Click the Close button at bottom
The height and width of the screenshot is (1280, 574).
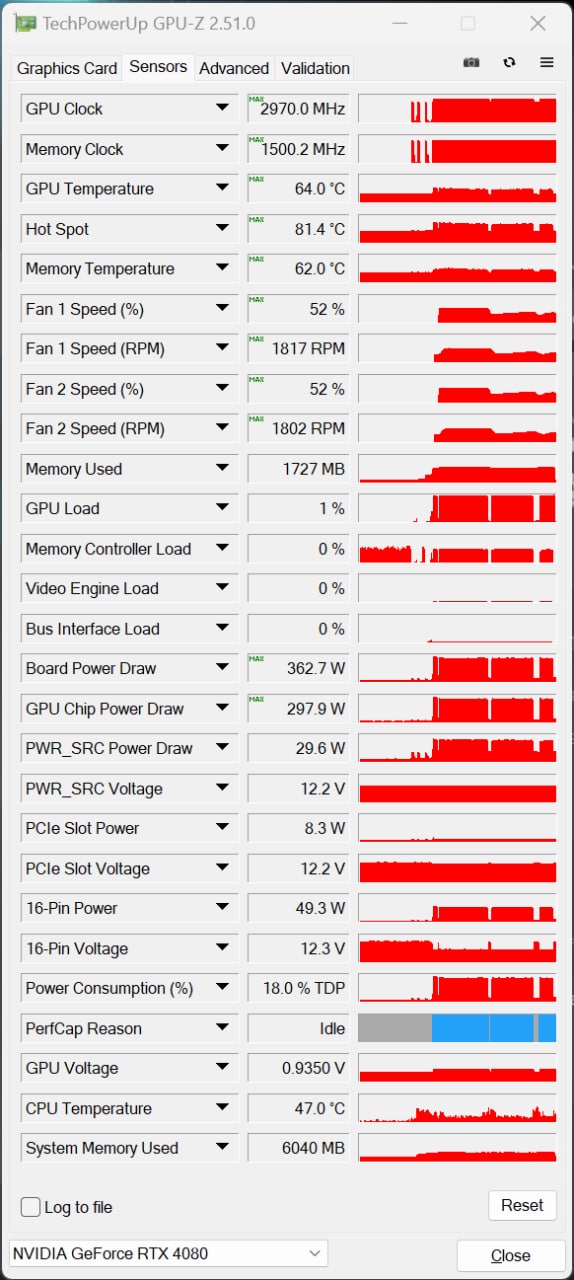click(x=511, y=1255)
